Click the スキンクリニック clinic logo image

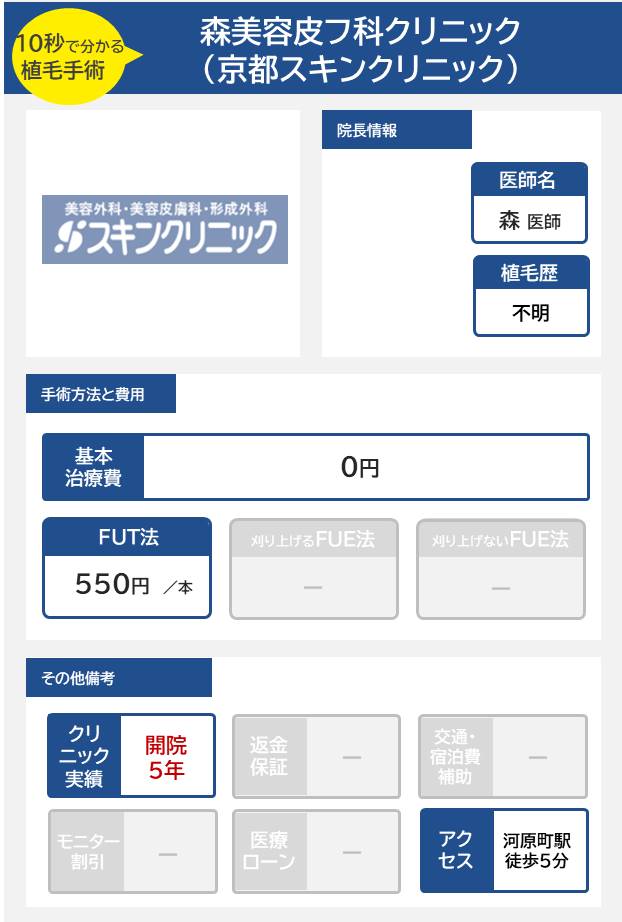pos(165,229)
